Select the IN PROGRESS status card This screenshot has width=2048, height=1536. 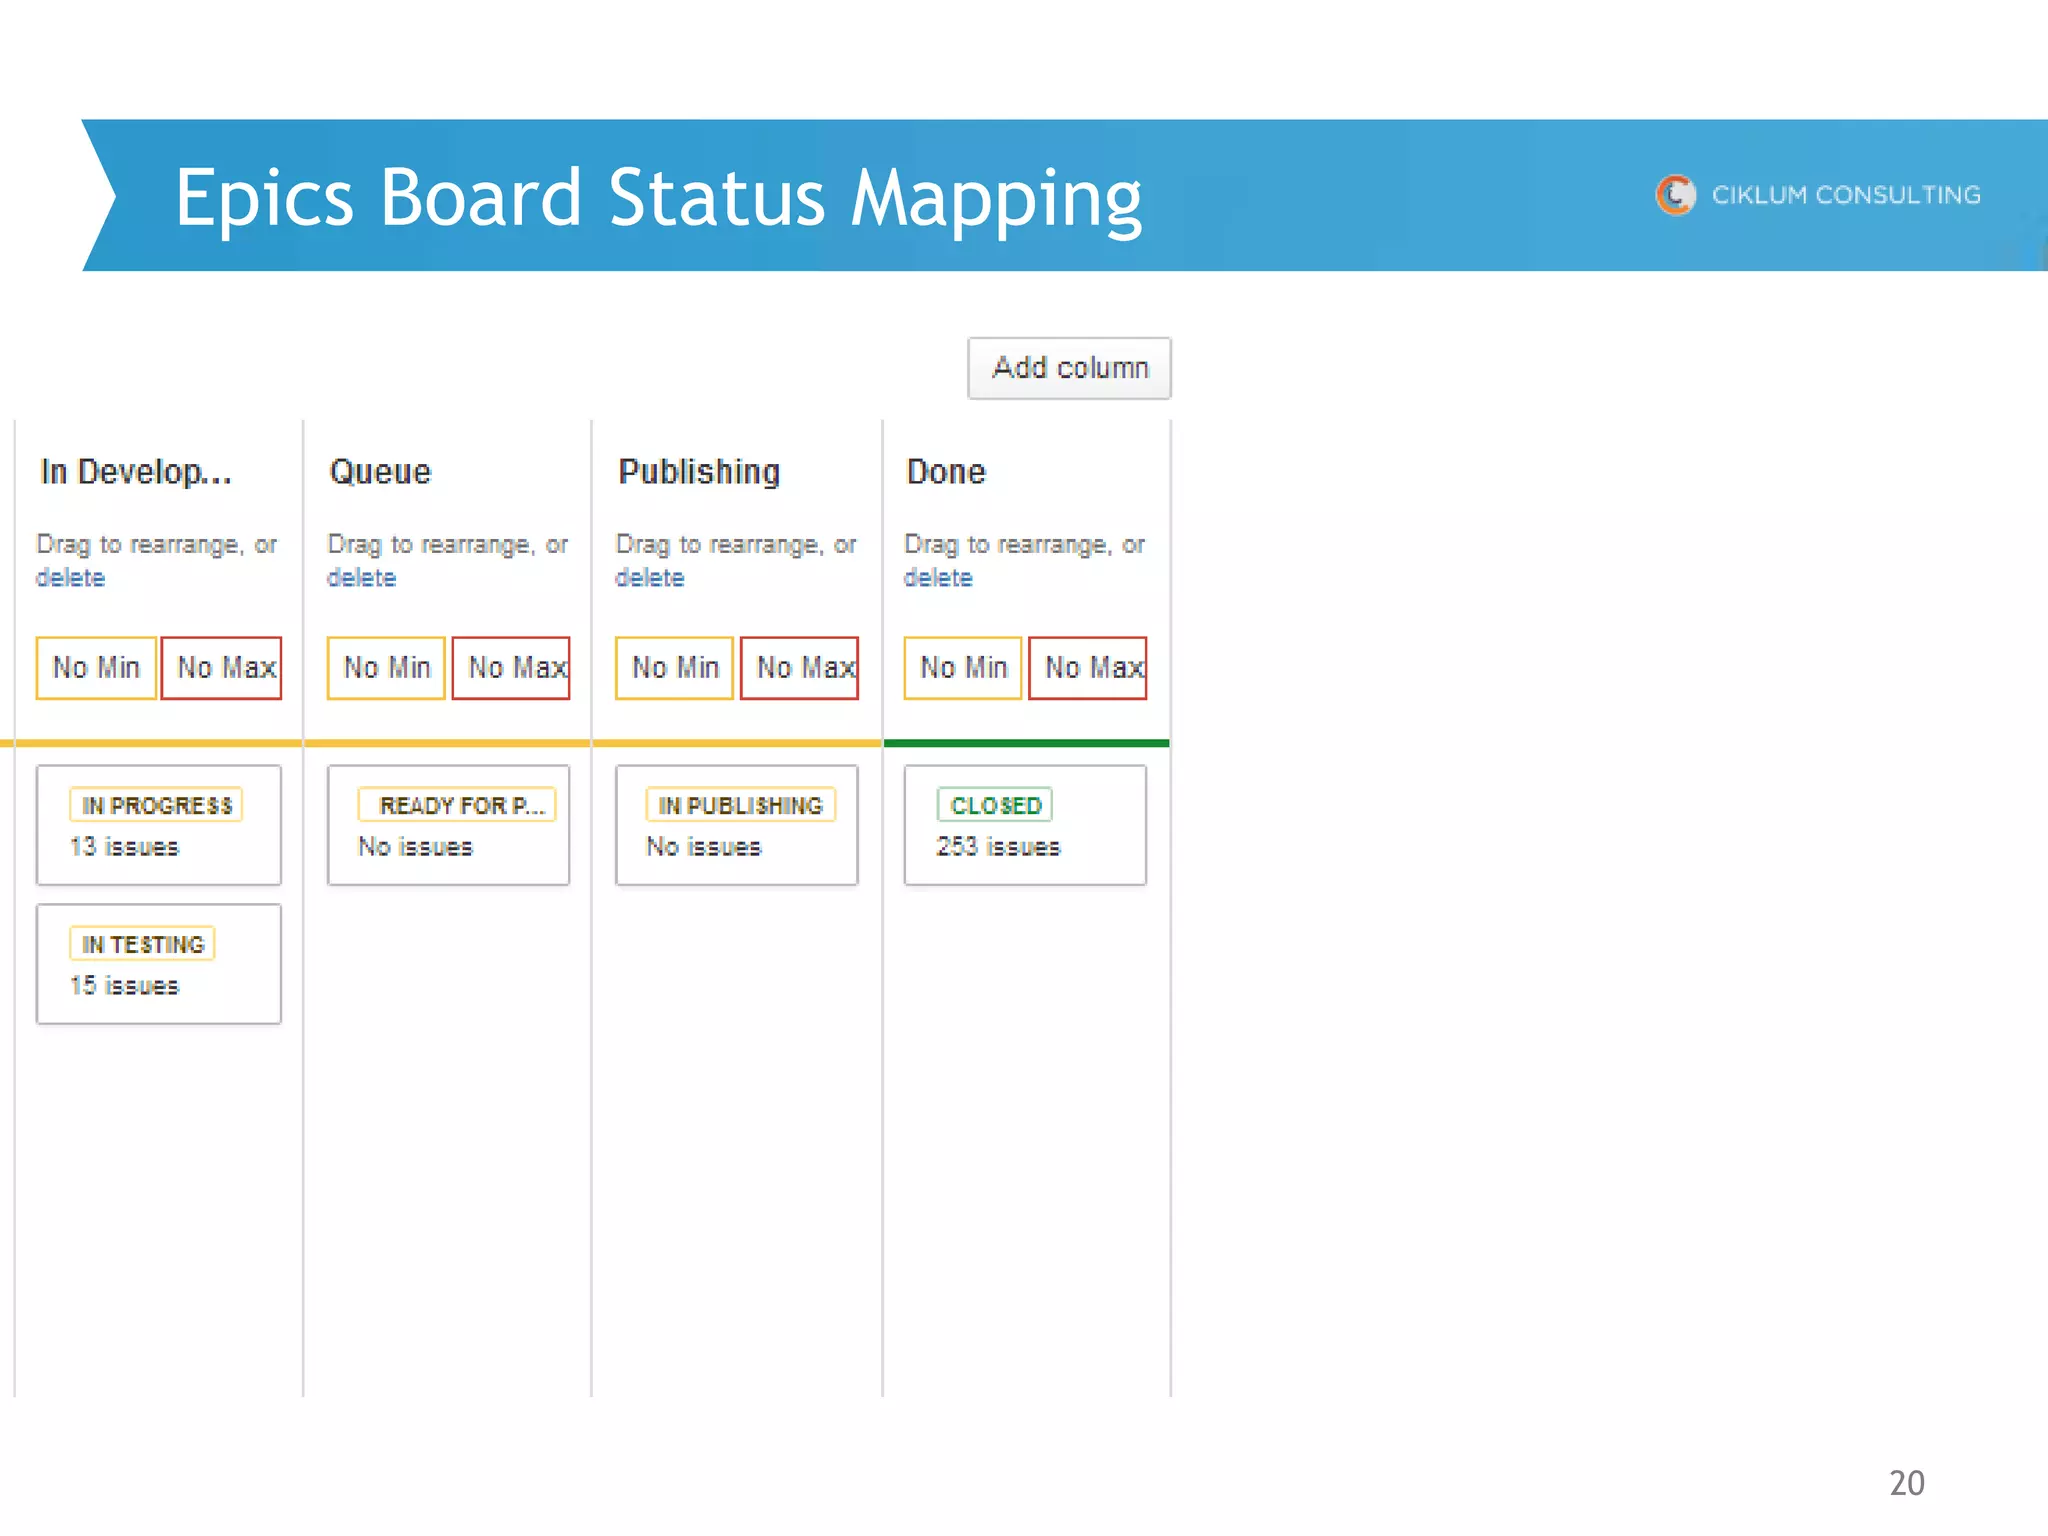[x=159, y=825]
